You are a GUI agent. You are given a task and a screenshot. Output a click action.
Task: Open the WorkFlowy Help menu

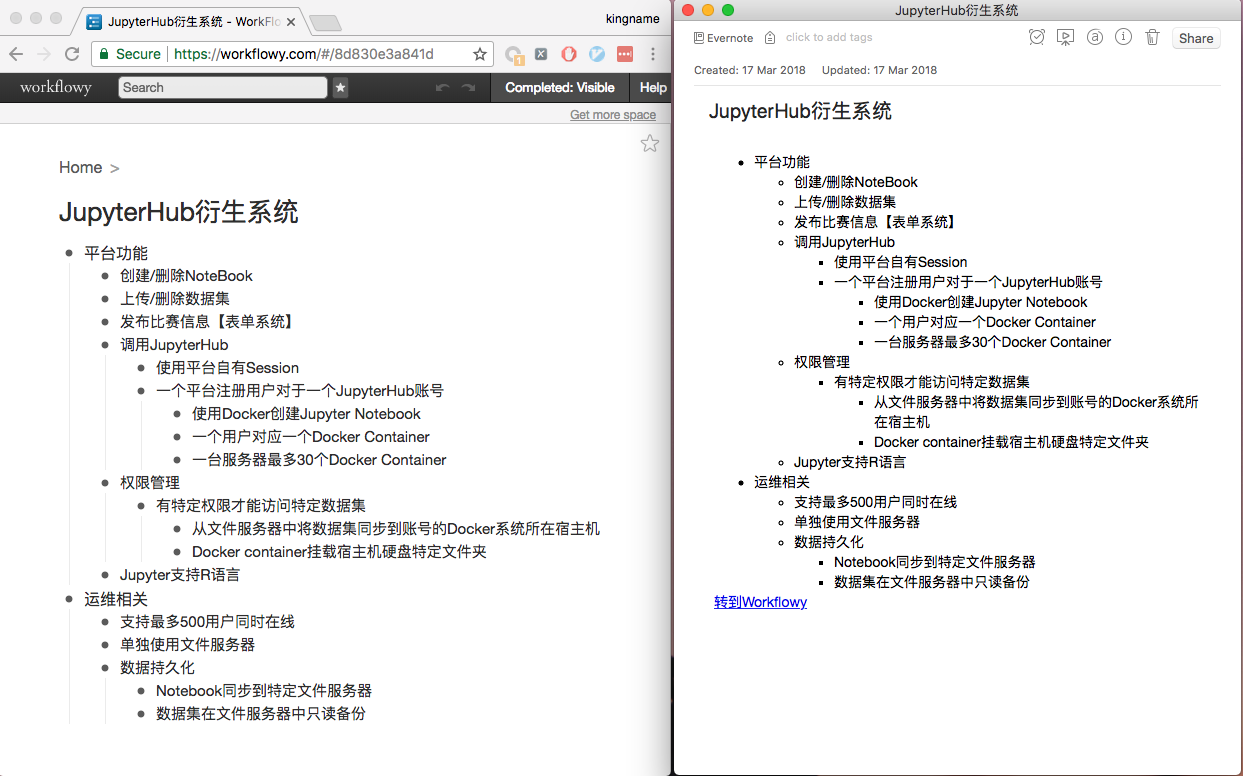653,88
